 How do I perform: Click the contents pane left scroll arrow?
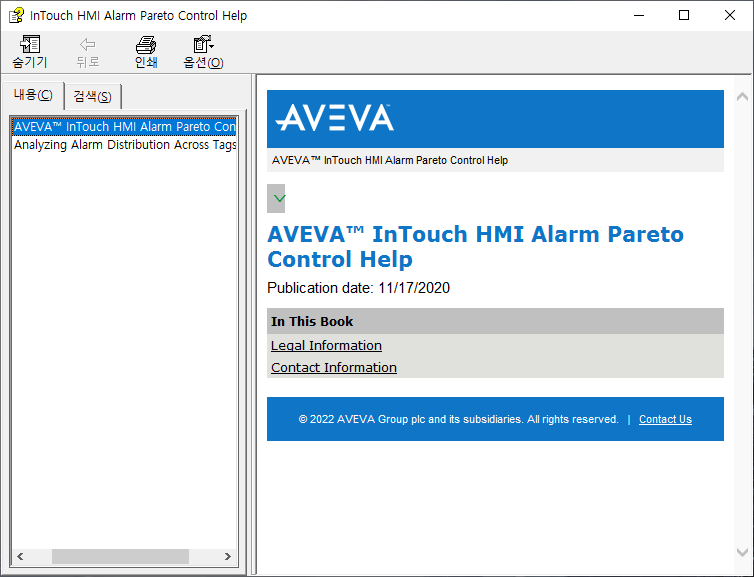coord(20,556)
